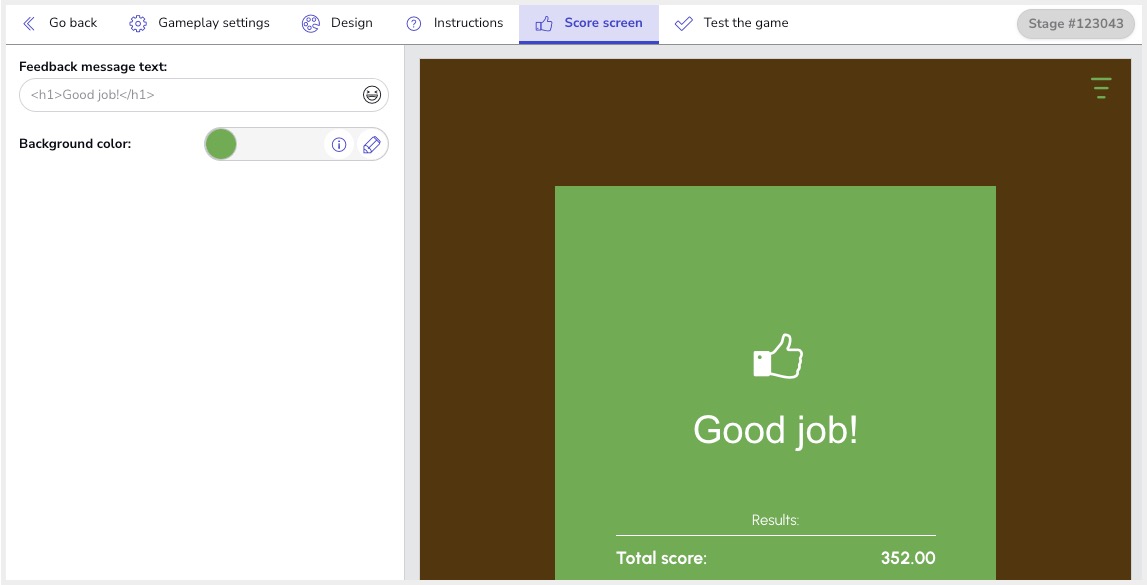The height and width of the screenshot is (585, 1147).
Task: Show background color info icon
Action: click(339, 145)
